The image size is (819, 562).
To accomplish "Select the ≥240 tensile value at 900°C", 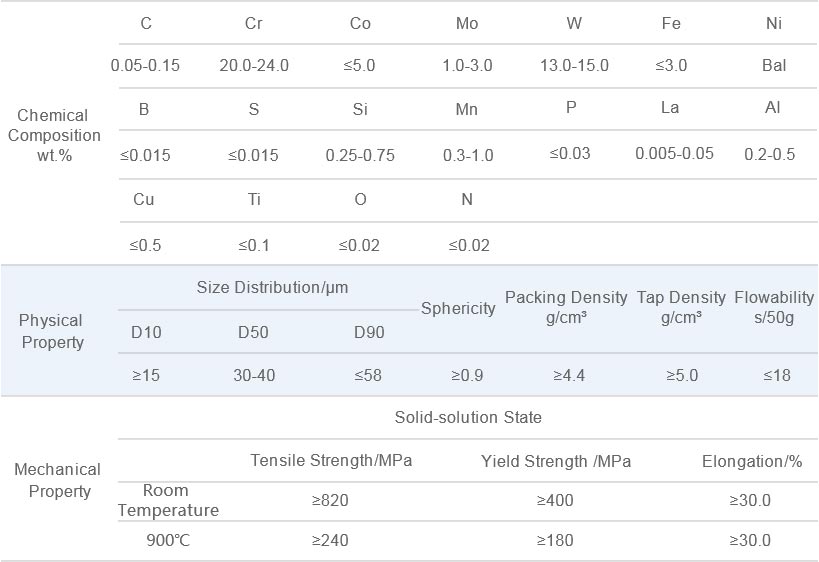I will click(x=330, y=540).
